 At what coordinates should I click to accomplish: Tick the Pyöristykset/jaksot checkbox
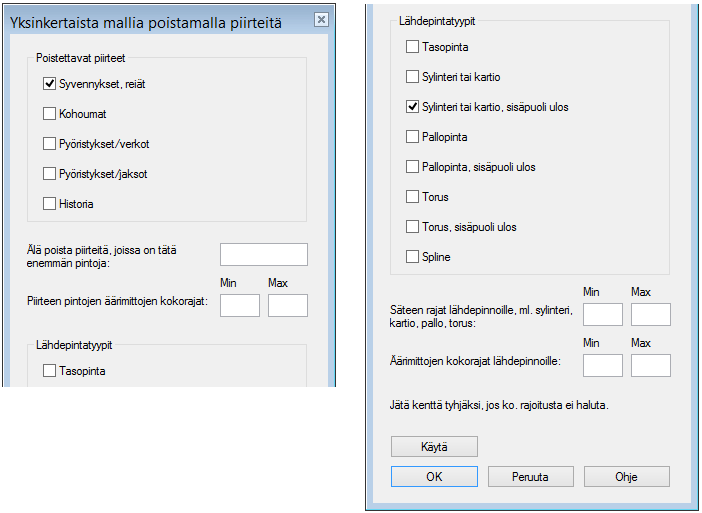click(50, 174)
